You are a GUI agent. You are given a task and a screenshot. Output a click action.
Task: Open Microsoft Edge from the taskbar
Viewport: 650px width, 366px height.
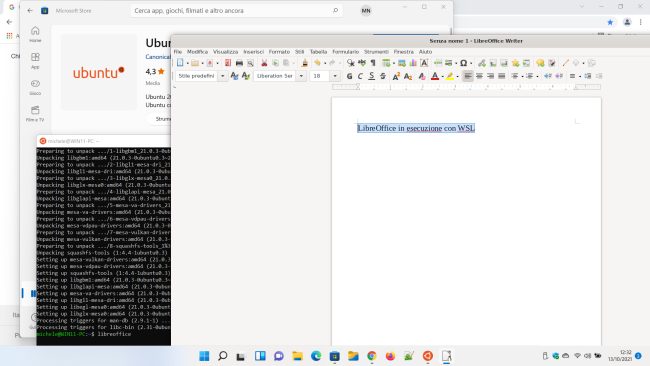pos(316,356)
